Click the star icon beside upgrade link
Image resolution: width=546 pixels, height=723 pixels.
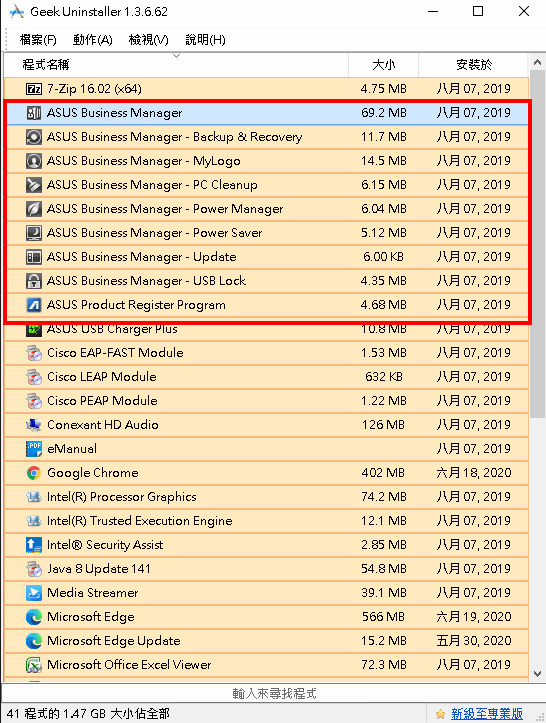point(440,714)
